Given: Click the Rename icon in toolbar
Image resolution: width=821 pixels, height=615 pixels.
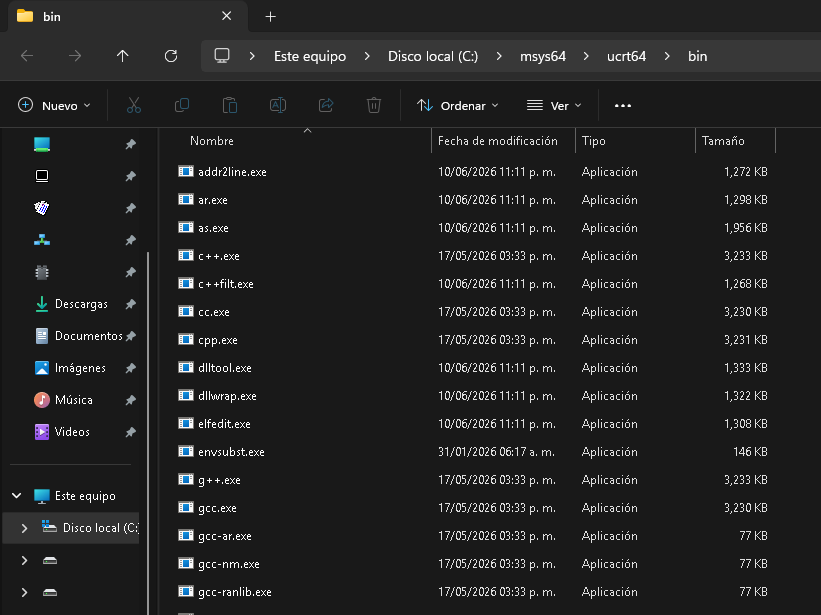Looking at the screenshot, I should 278,106.
